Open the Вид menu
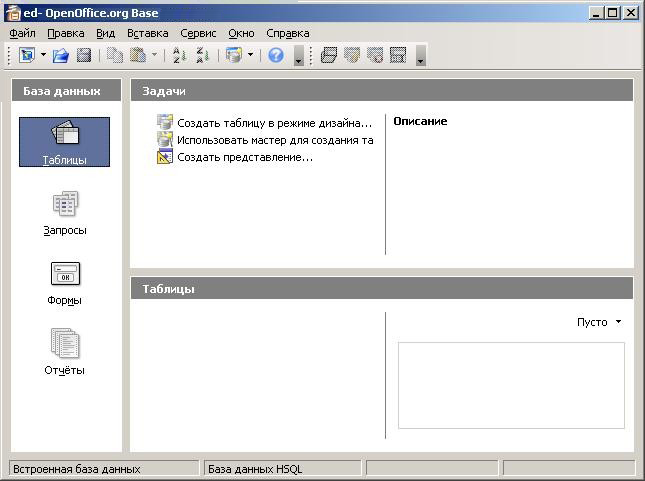This screenshot has height=481, width=645. 105,33
